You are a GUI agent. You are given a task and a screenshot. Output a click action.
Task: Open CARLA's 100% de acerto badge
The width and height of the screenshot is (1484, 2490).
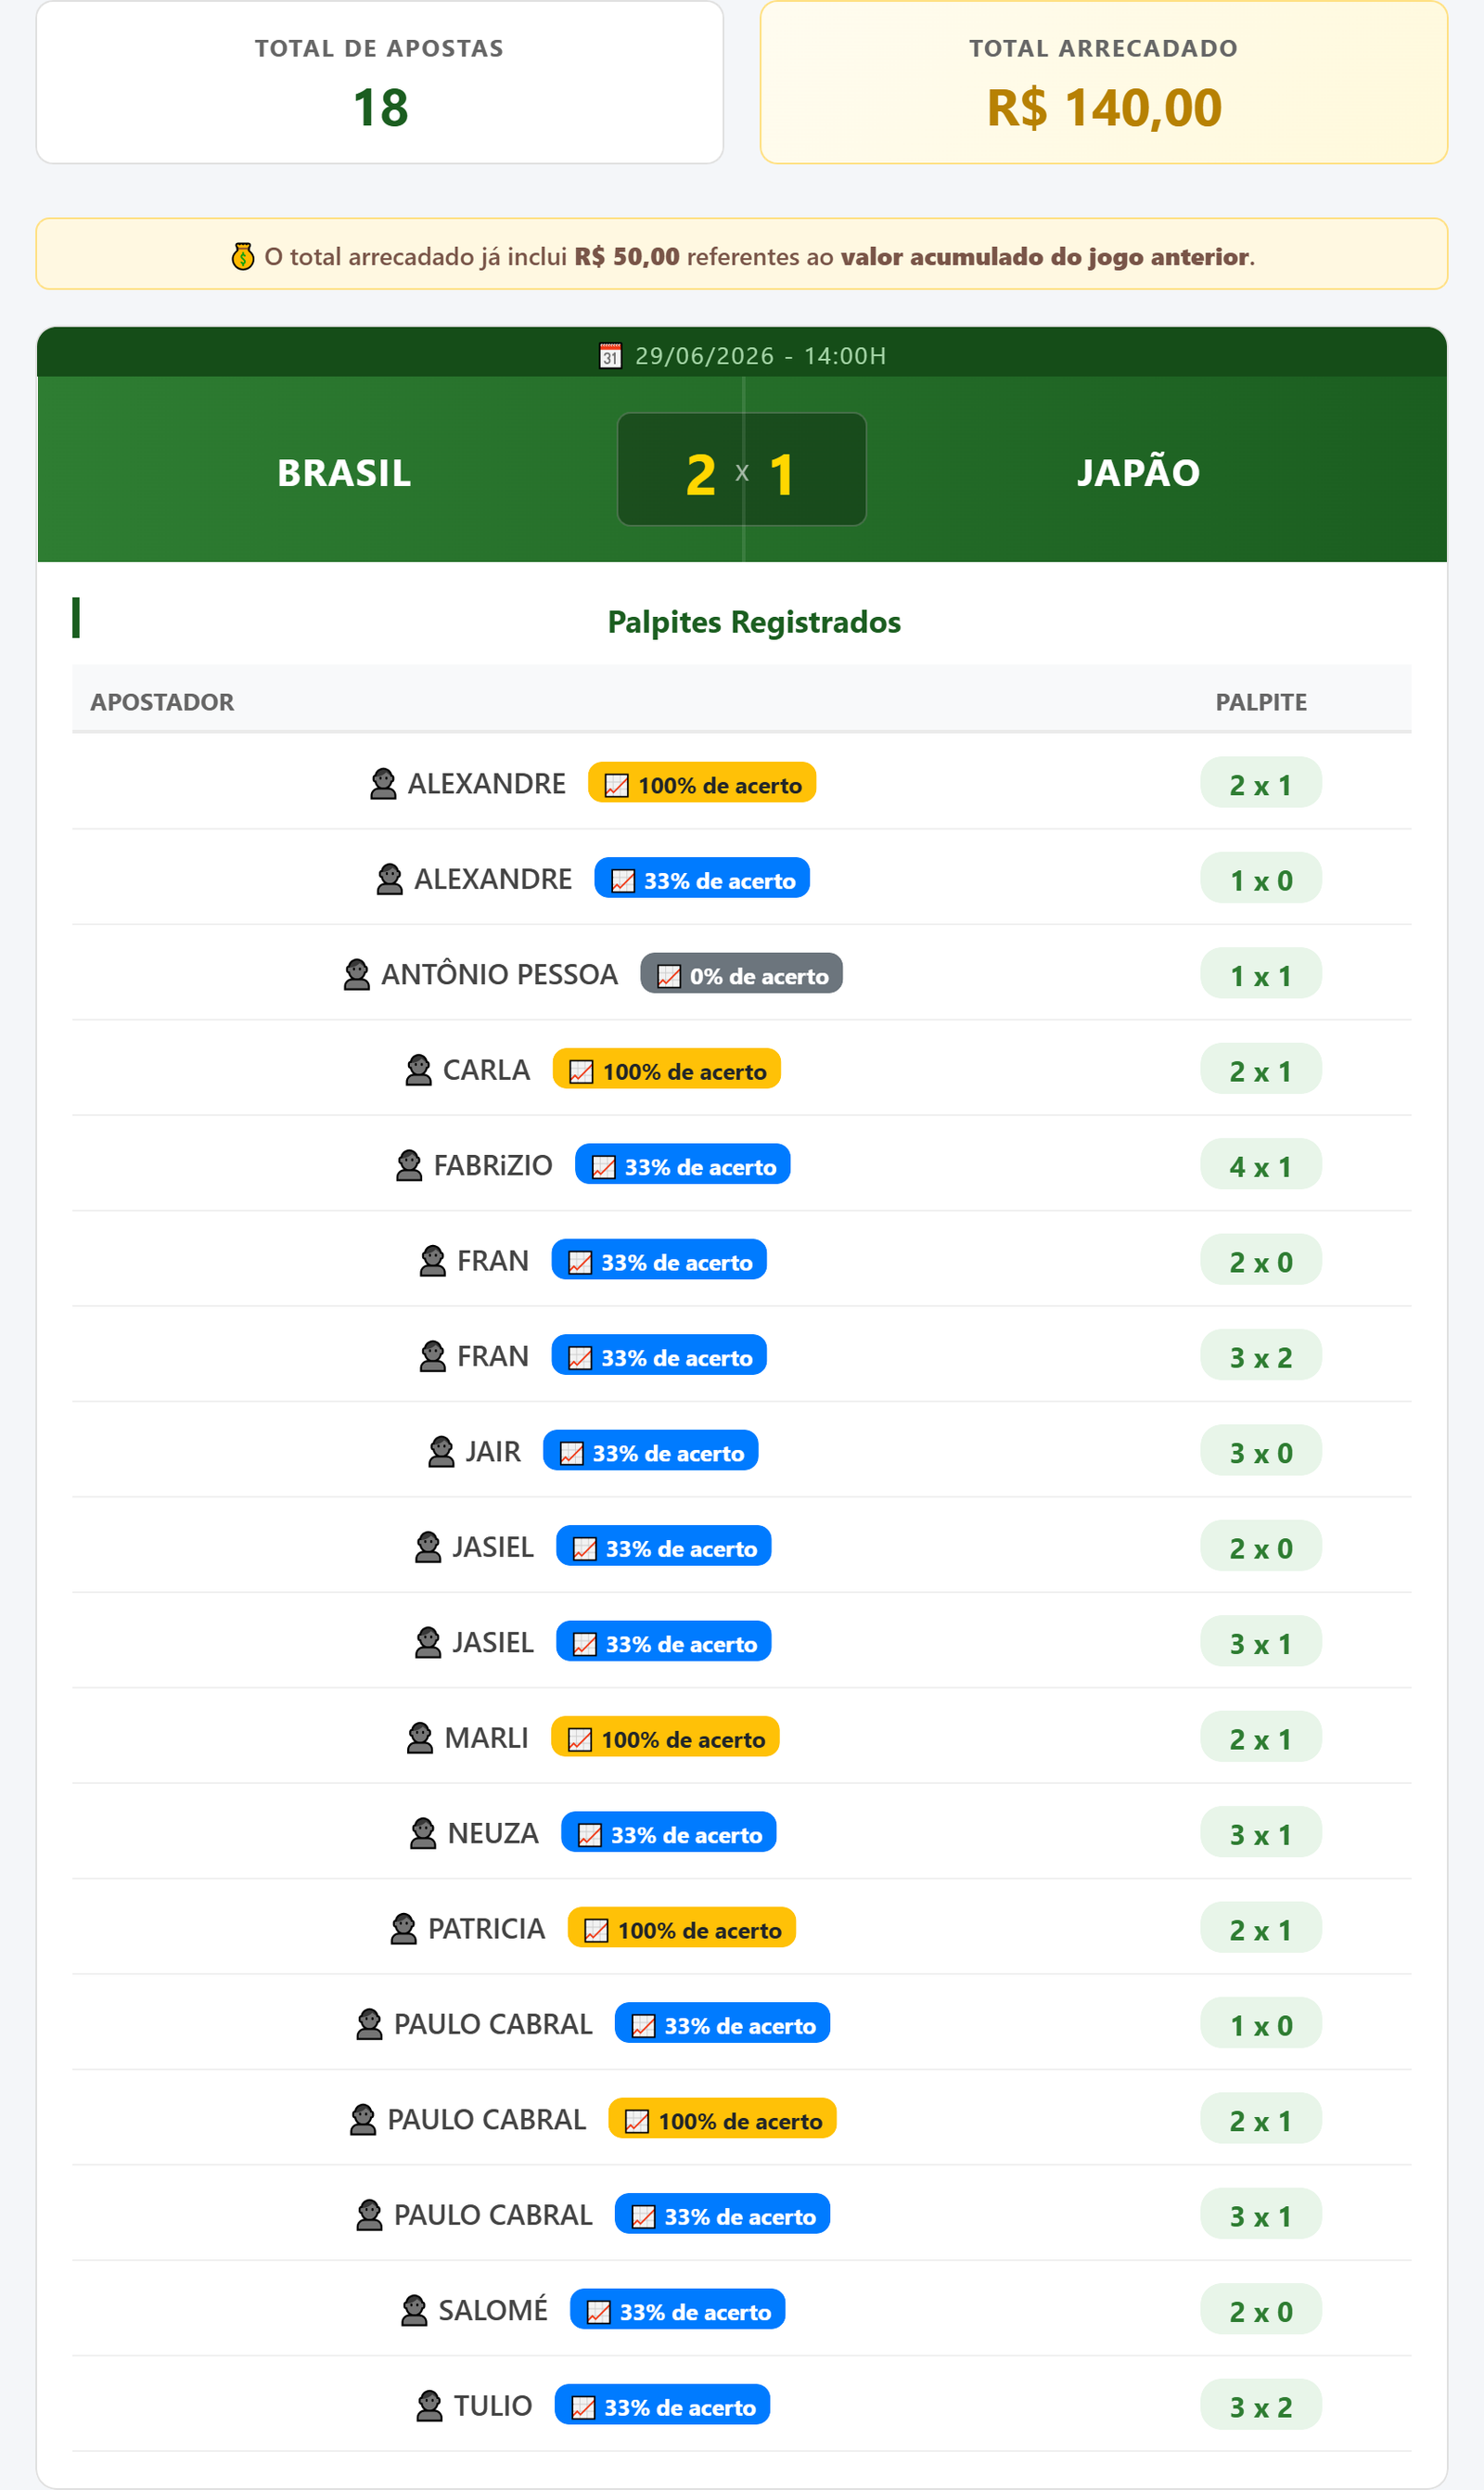[667, 1070]
